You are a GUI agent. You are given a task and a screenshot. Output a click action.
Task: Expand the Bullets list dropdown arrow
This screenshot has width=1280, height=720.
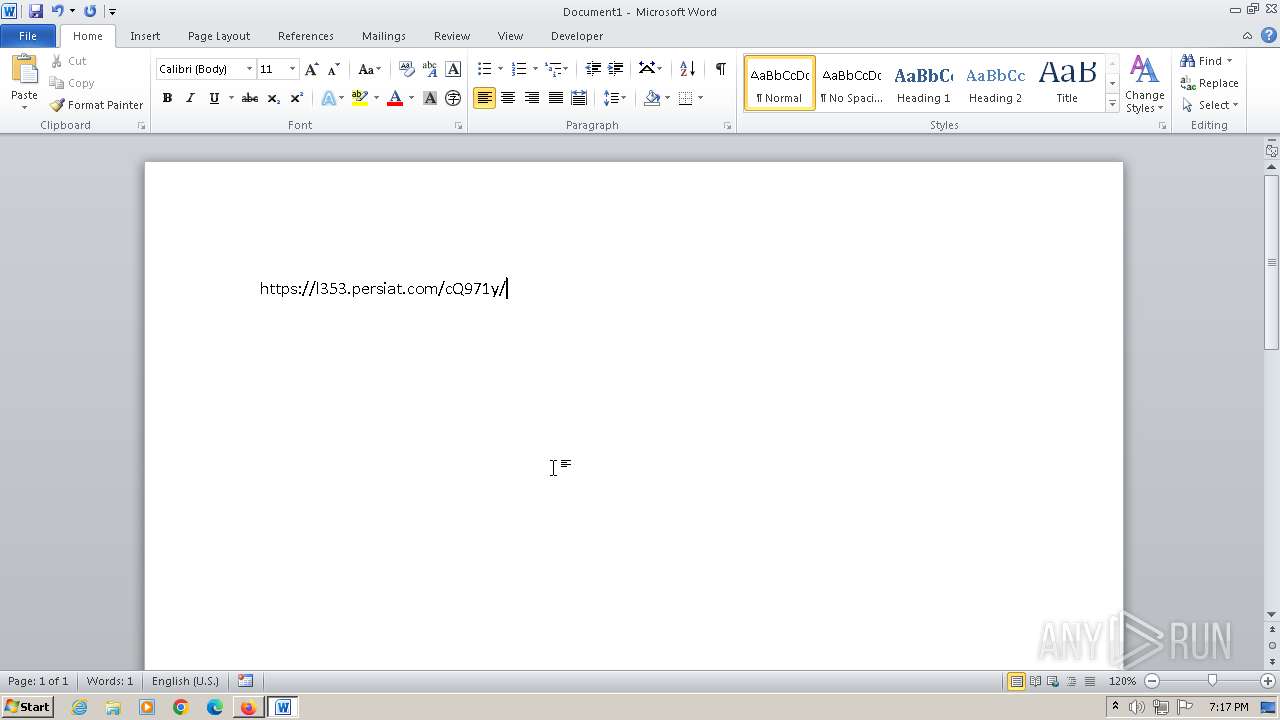pos(501,69)
